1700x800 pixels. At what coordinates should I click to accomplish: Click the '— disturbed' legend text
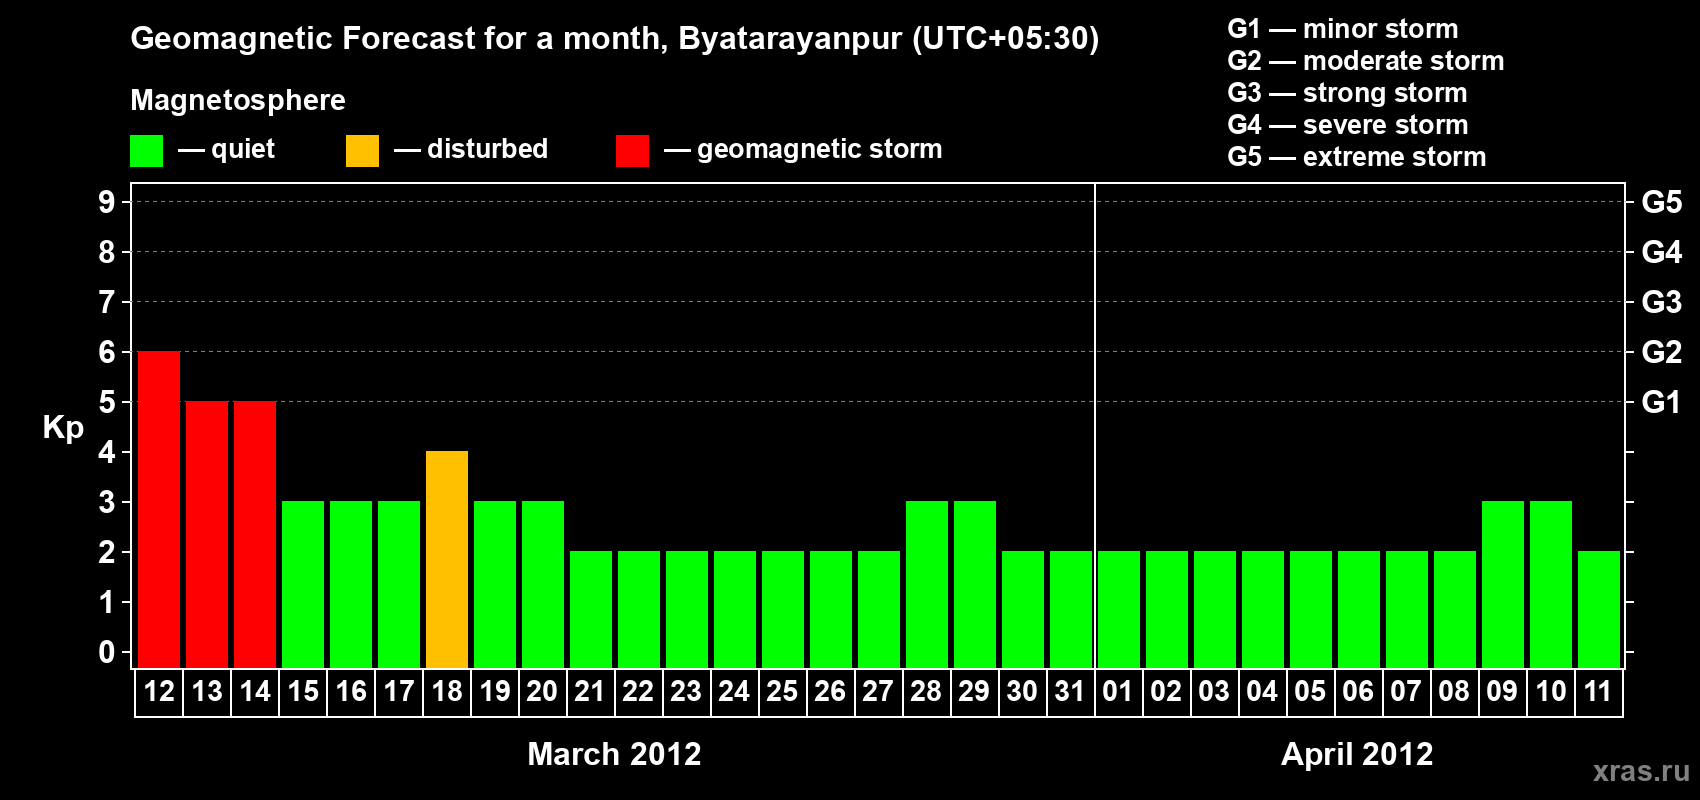(471, 149)
